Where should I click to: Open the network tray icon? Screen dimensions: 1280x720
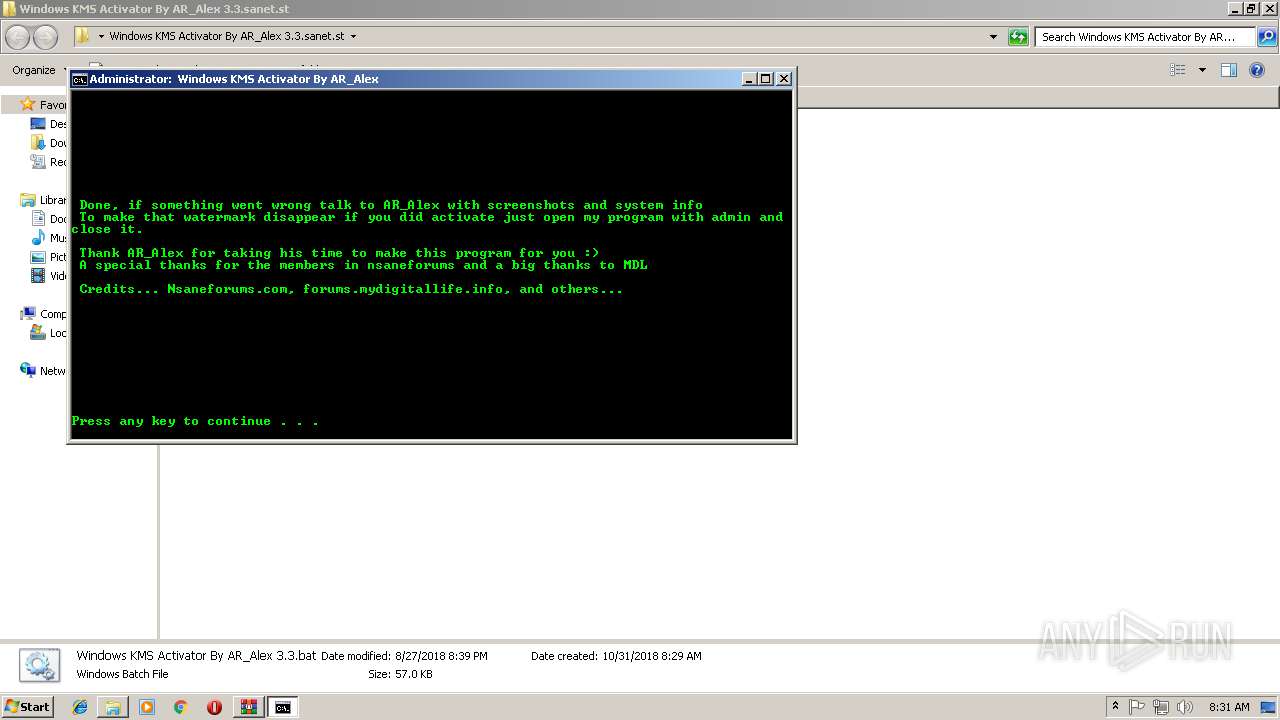(1161, 707)
